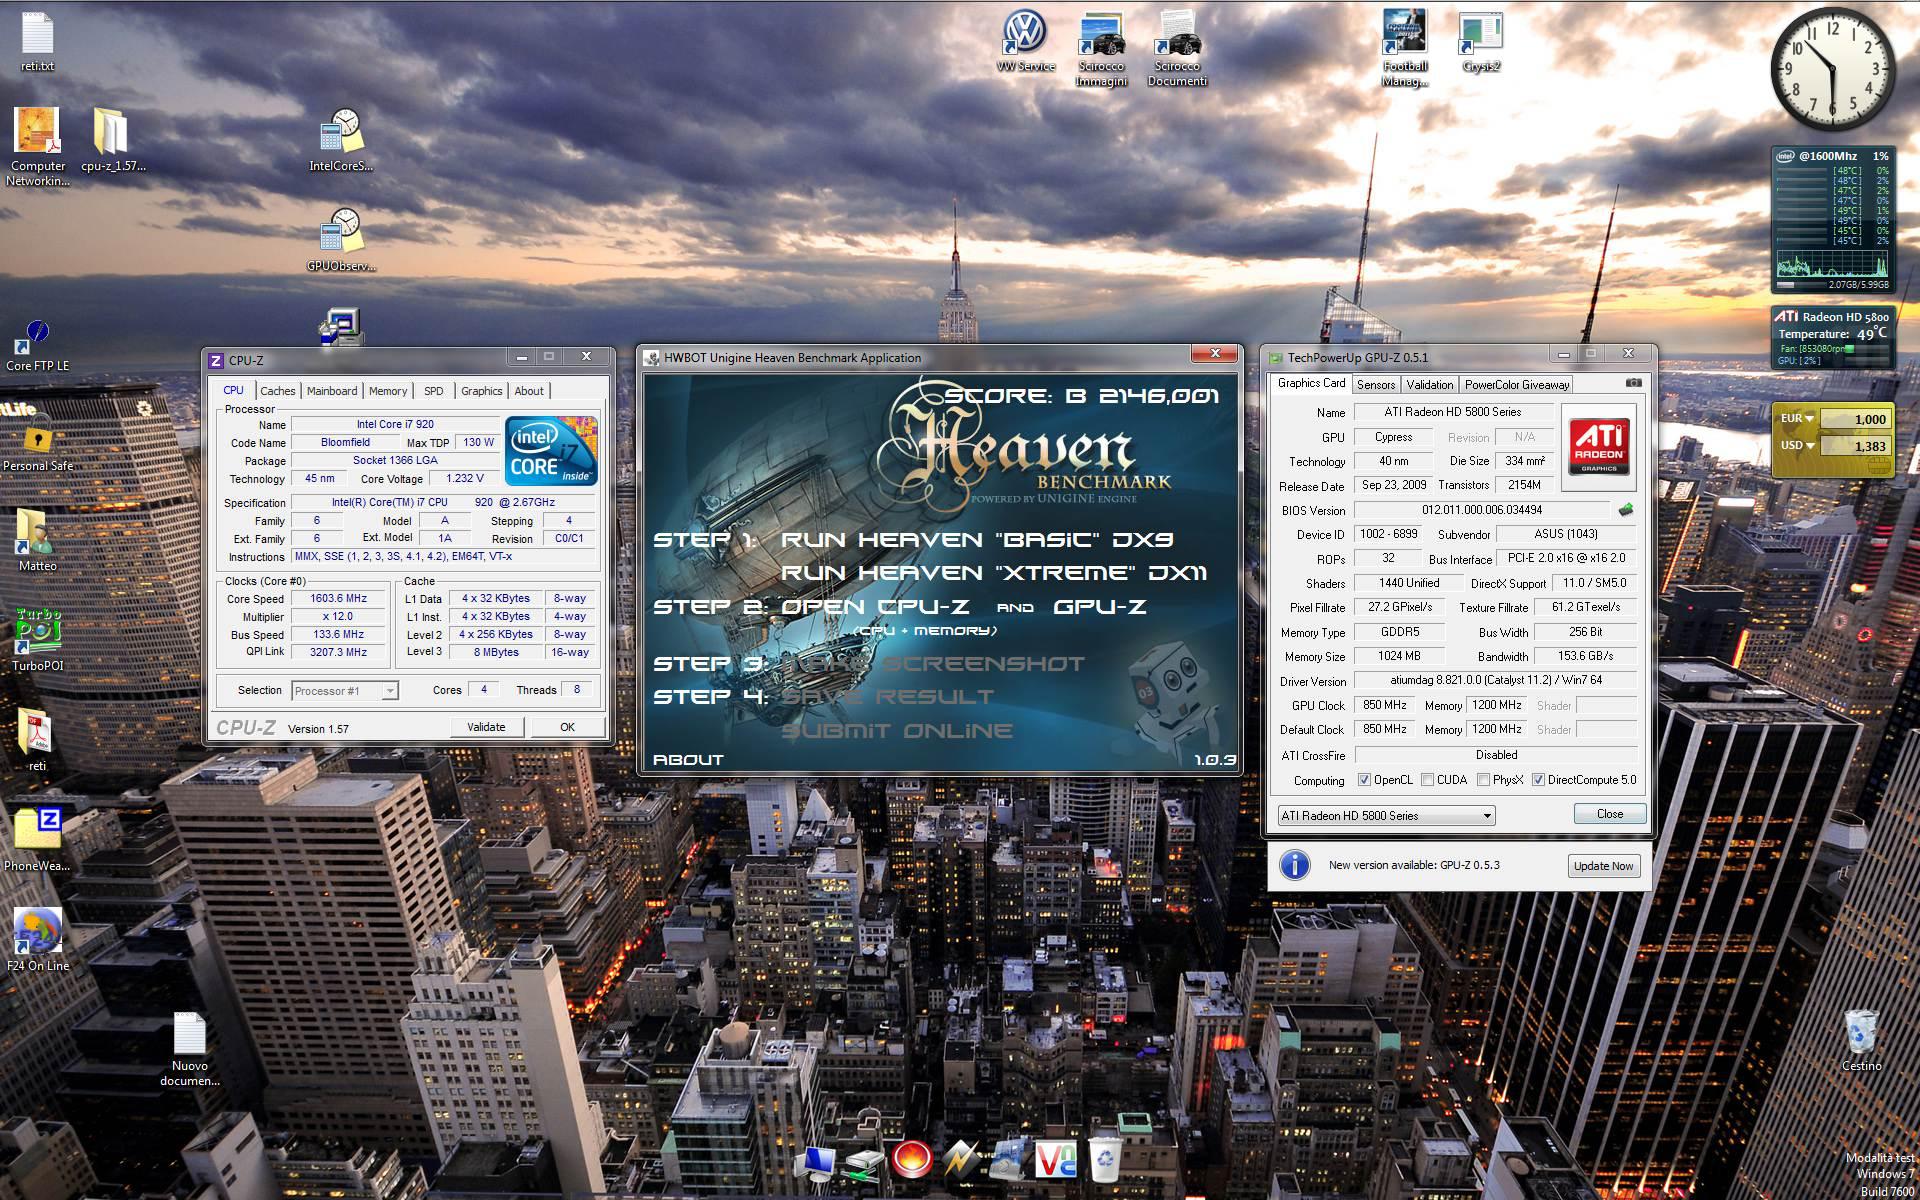The width and height of the screenshot is (1920, 1200).
Task: Click the BIOS save chip icon in GPU-Z
Action: pyautogui.click(x=1626, y=510)
